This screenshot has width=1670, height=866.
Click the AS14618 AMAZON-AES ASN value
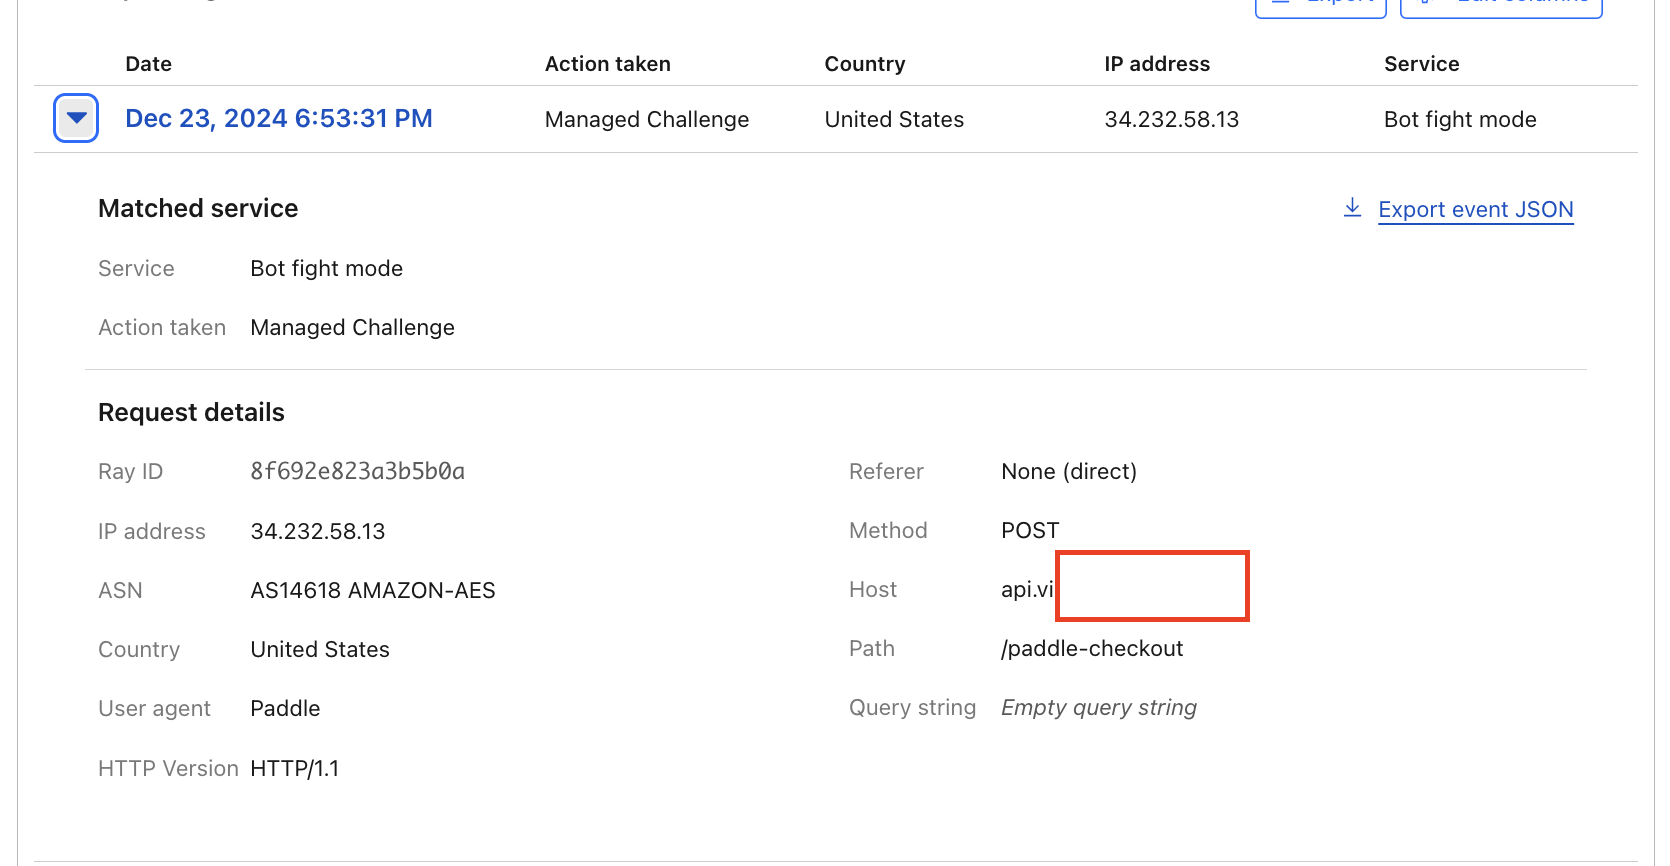pos(372,590)
